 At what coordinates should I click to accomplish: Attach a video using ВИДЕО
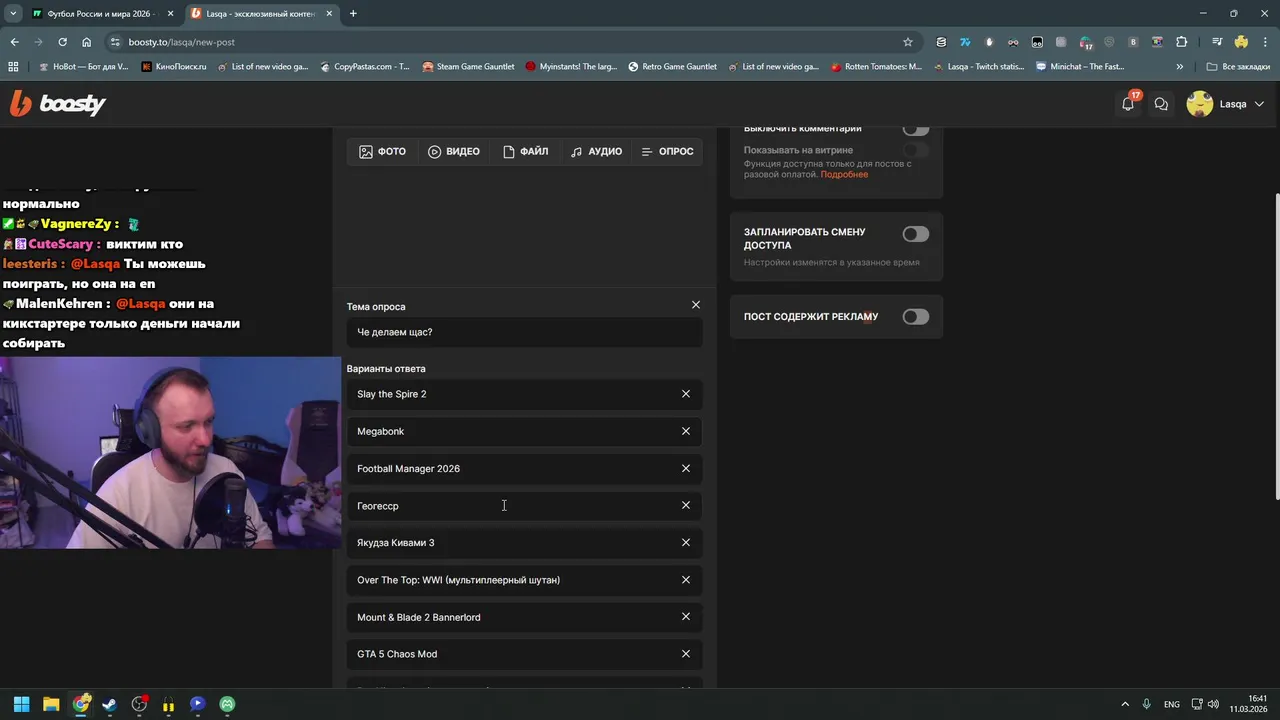pos(454,152)
